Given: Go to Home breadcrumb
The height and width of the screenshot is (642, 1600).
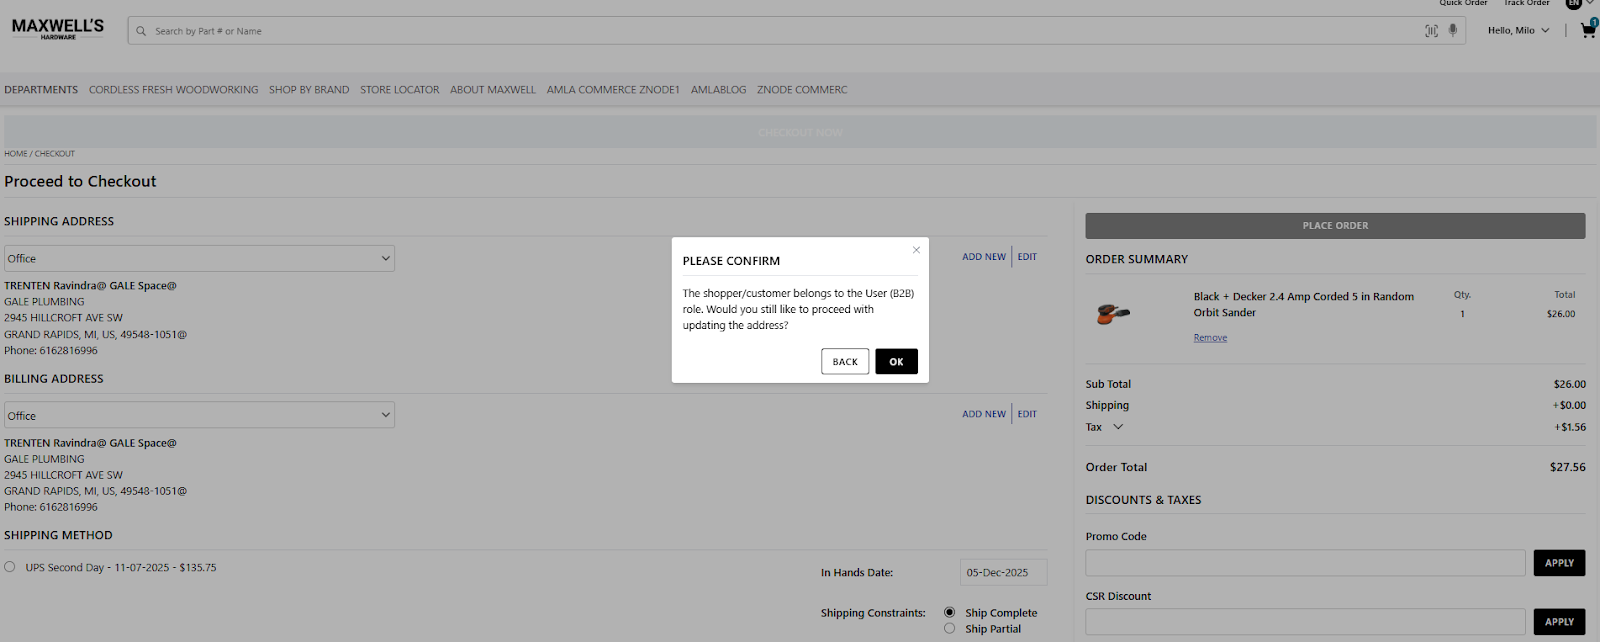Looking at the screenshot, I should tap(15, 154).
